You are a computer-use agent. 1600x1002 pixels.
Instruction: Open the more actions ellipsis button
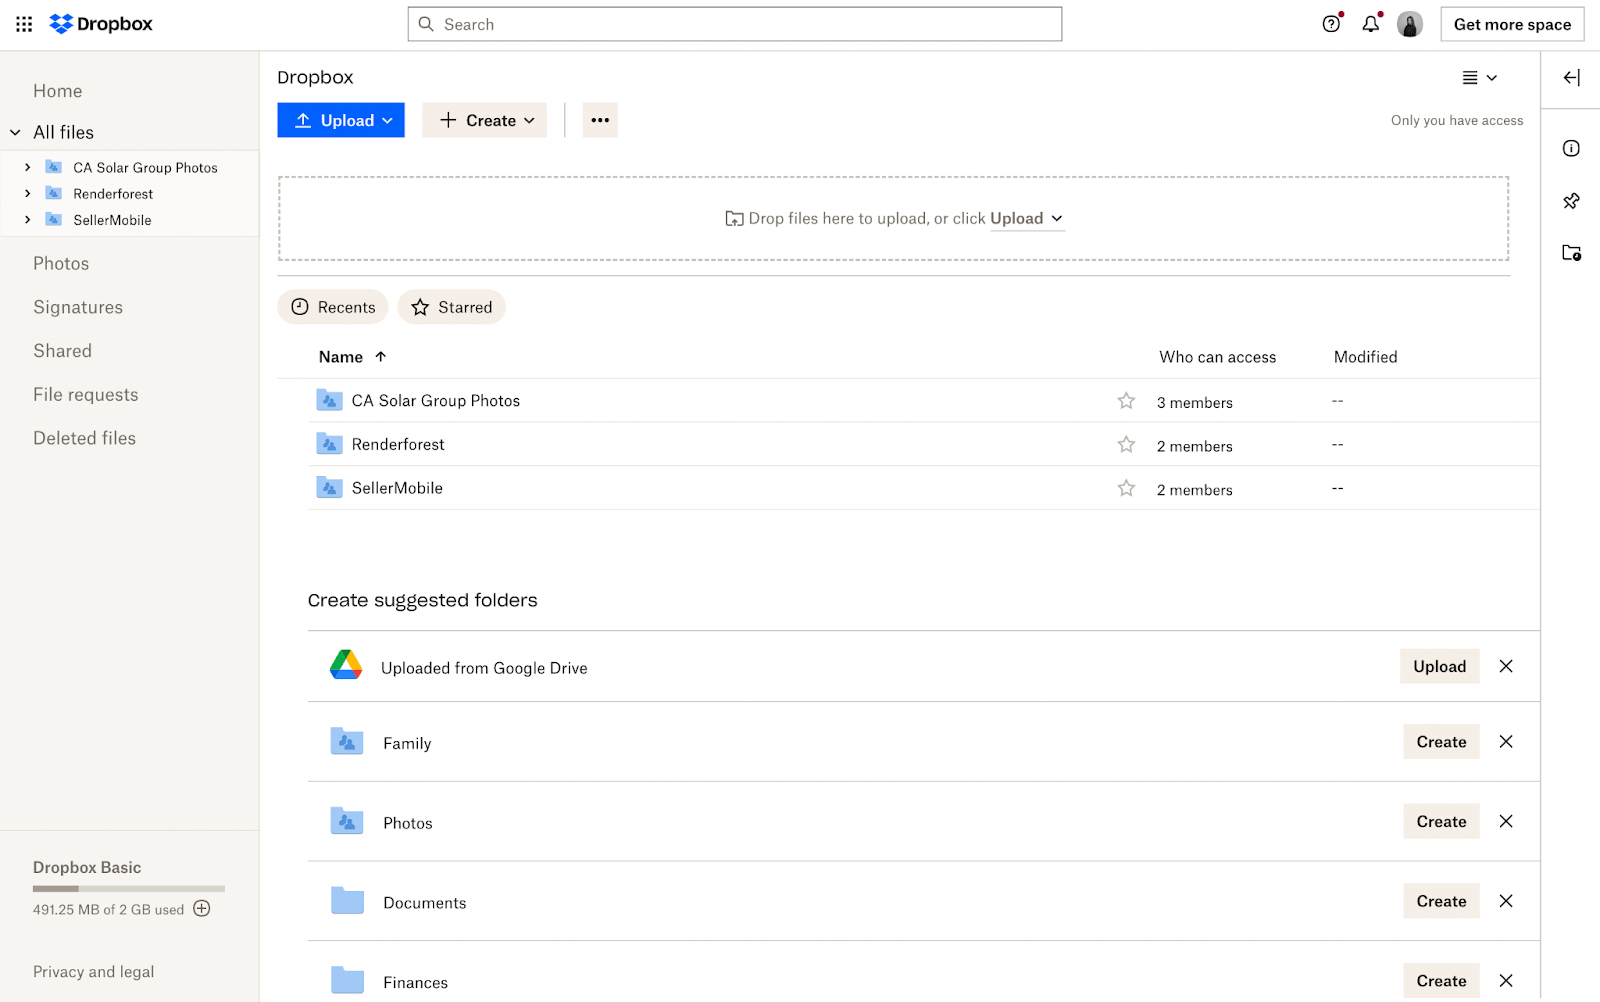click(x=600, y=120)
